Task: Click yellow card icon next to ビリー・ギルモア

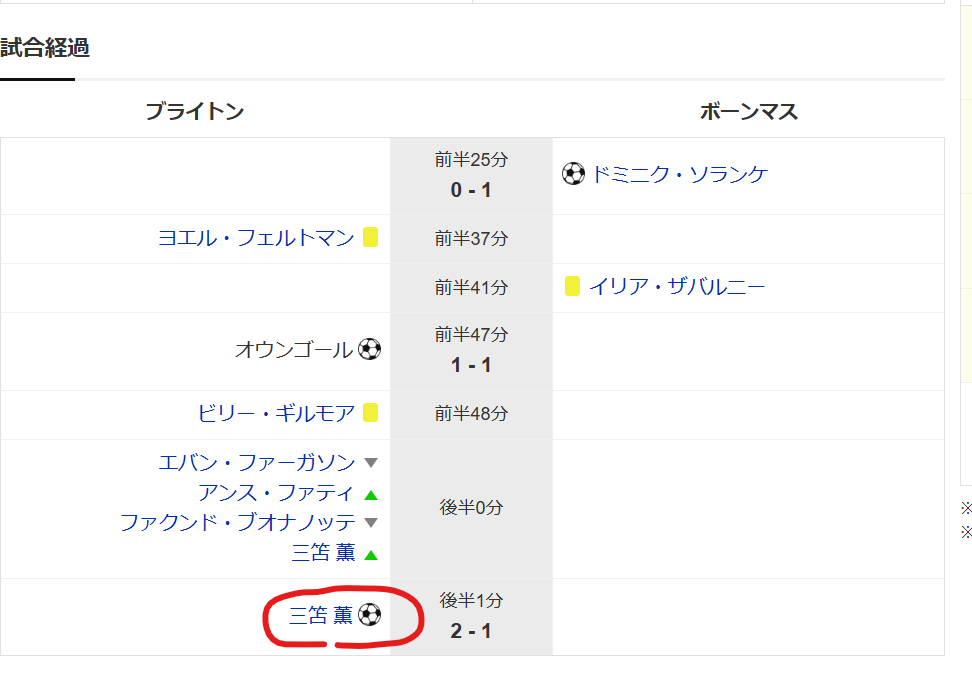Action: click(371, 413)
